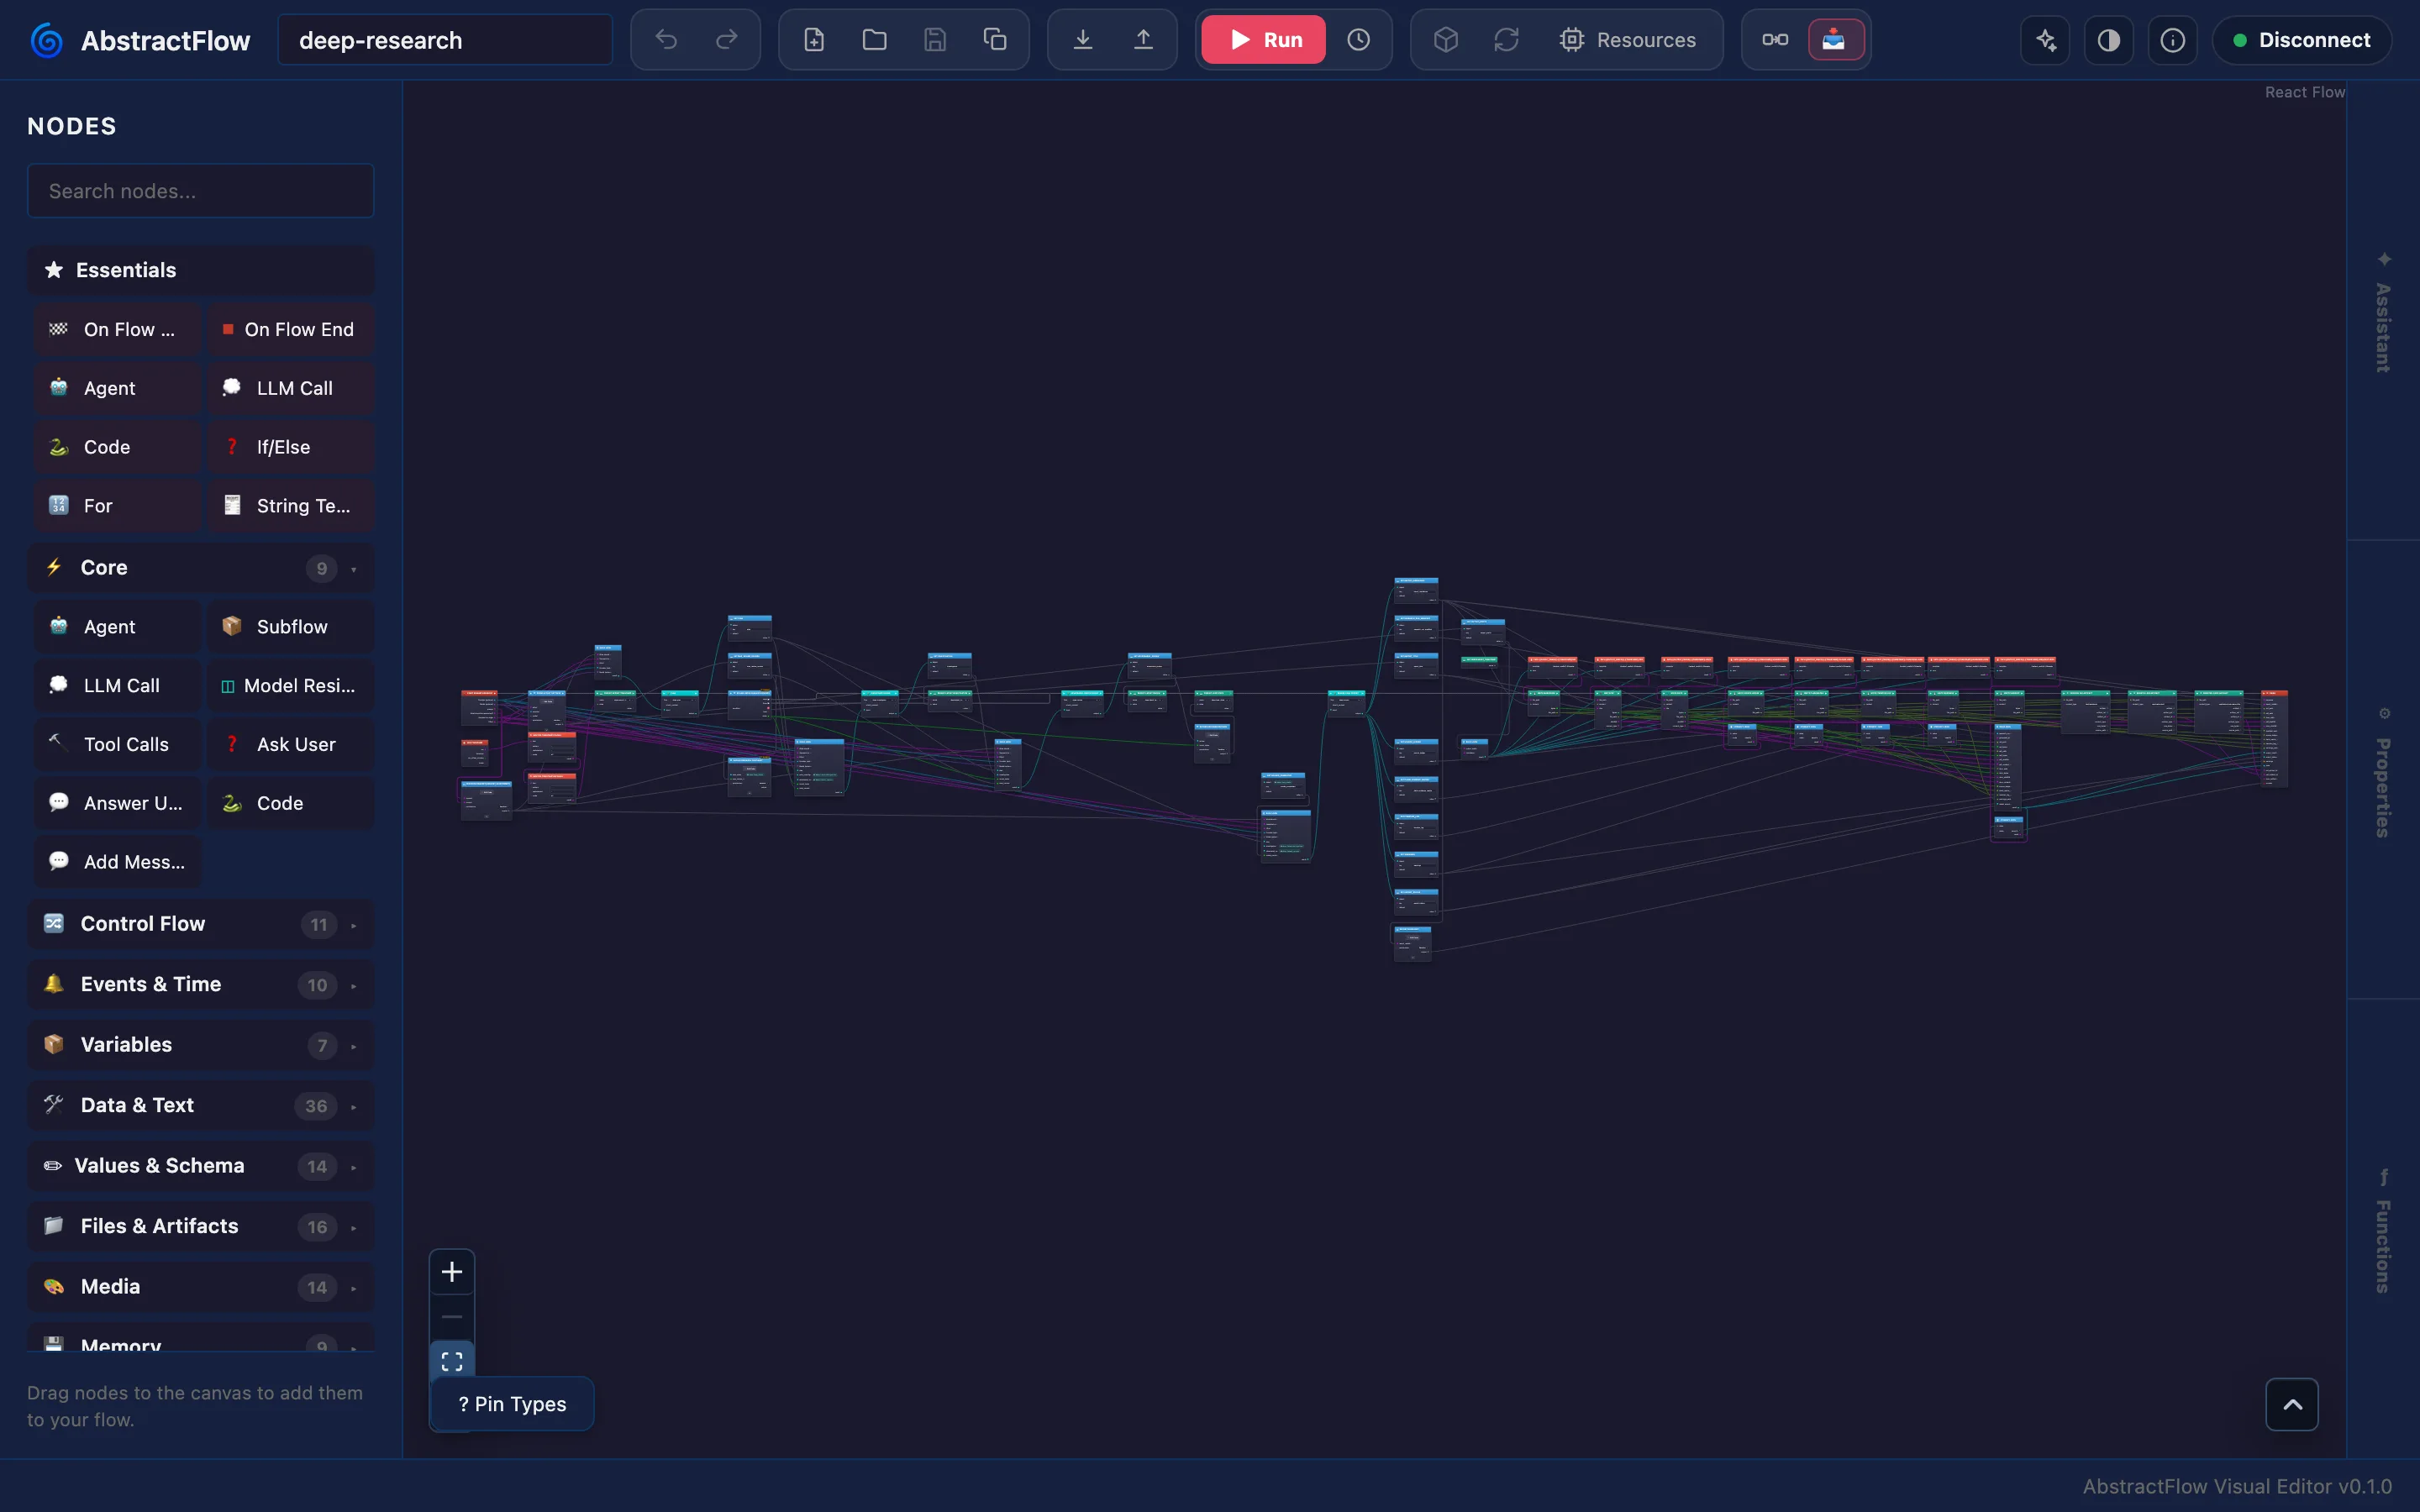
Task: Open AI sparkle assistant icon
Action: tap(2045, 40)
